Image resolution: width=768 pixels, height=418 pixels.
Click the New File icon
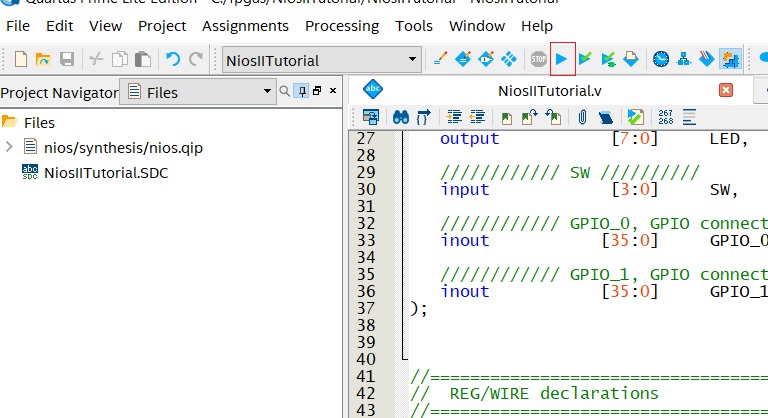click(x=21, y=59)
